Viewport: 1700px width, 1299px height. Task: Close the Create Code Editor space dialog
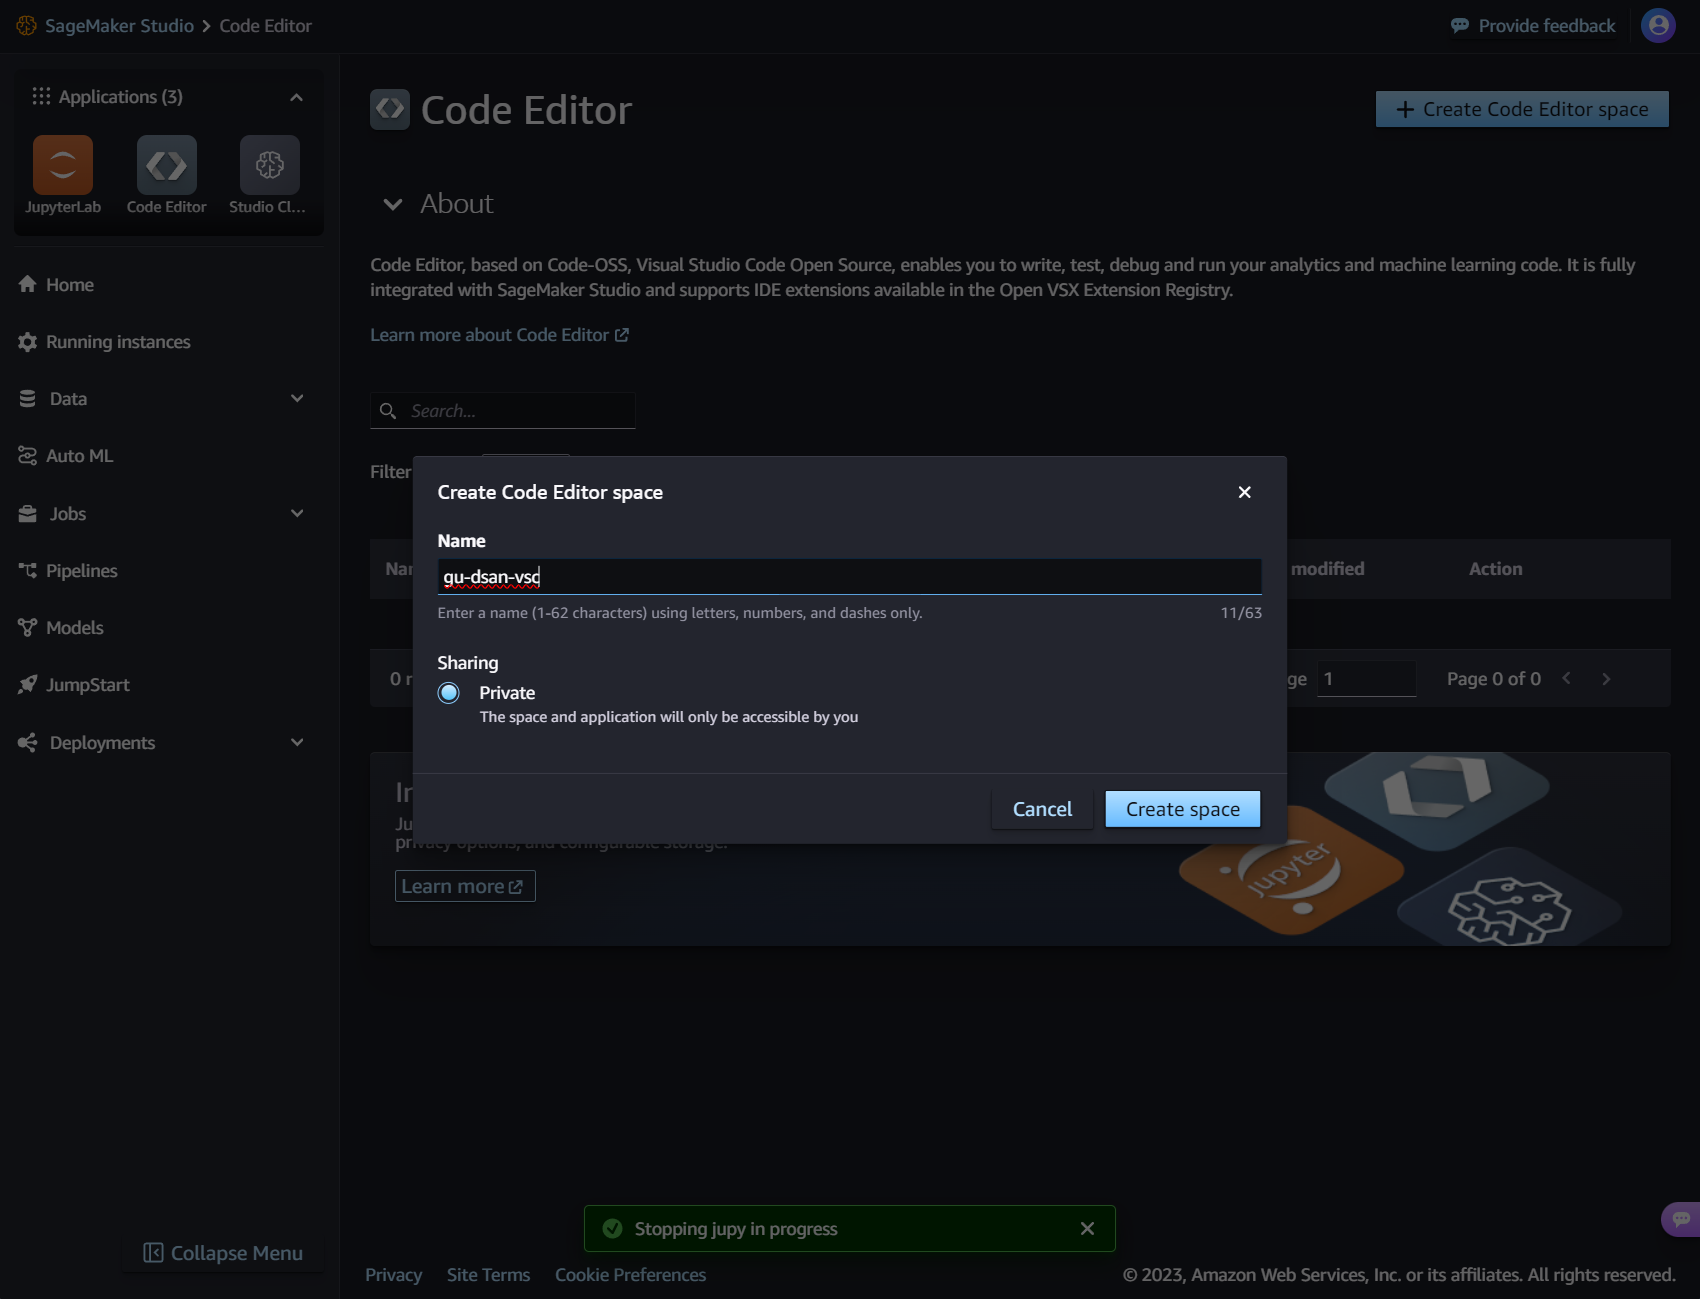pos(1245,492)
